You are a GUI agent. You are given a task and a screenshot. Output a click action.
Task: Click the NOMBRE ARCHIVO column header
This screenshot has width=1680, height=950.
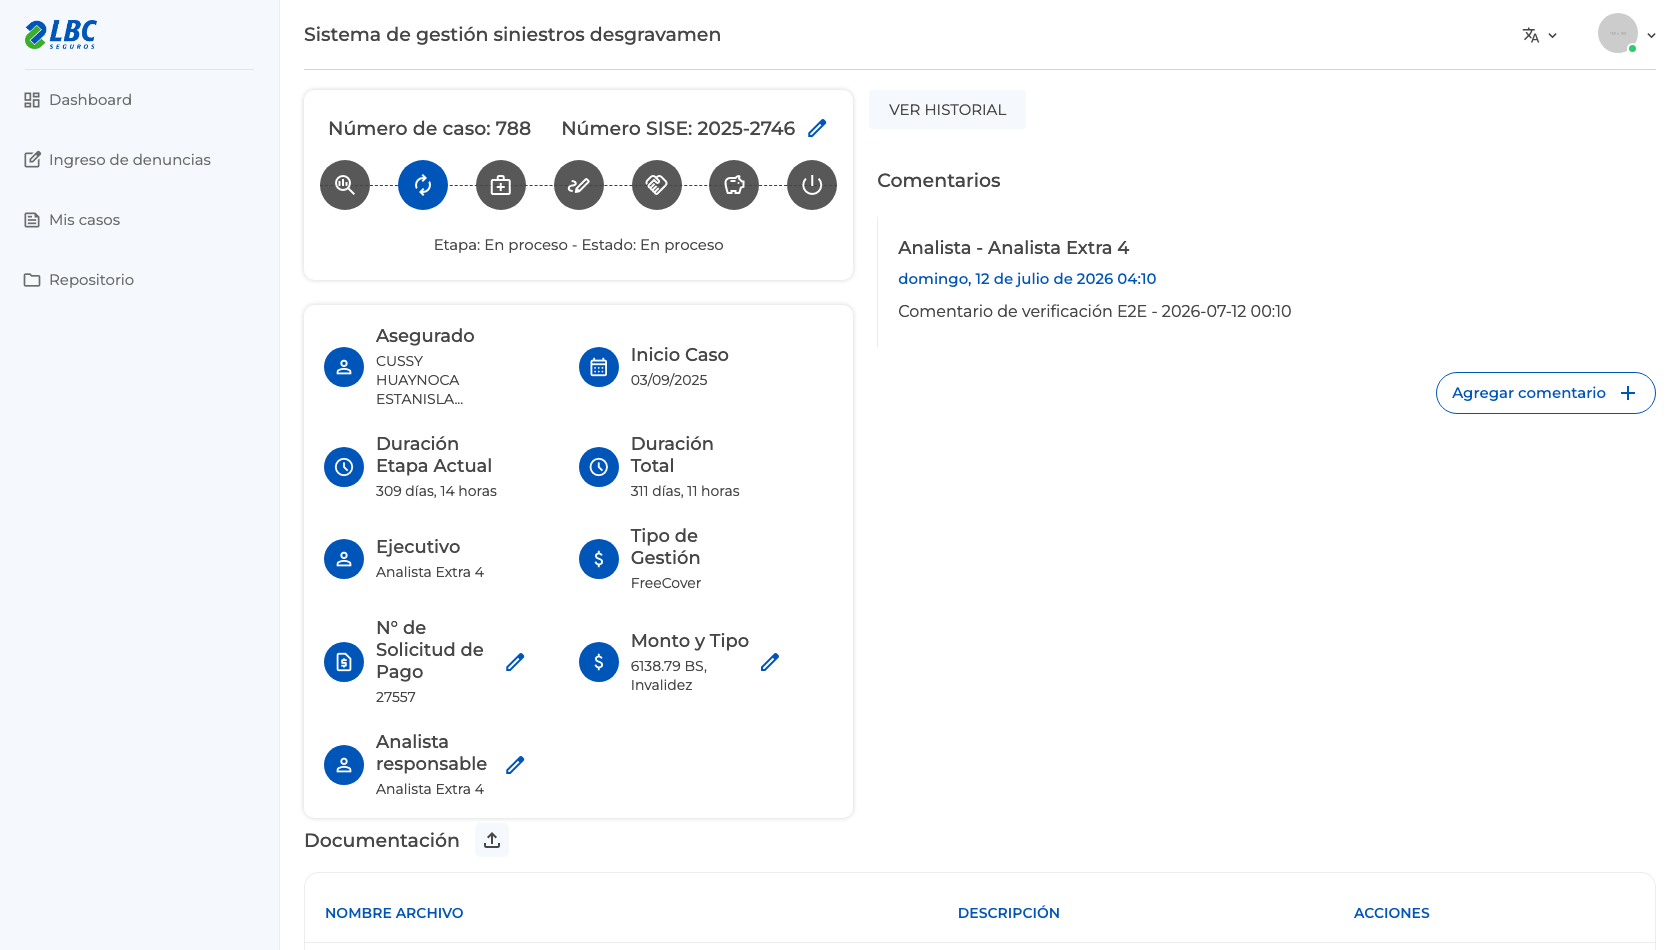point(394,913)
